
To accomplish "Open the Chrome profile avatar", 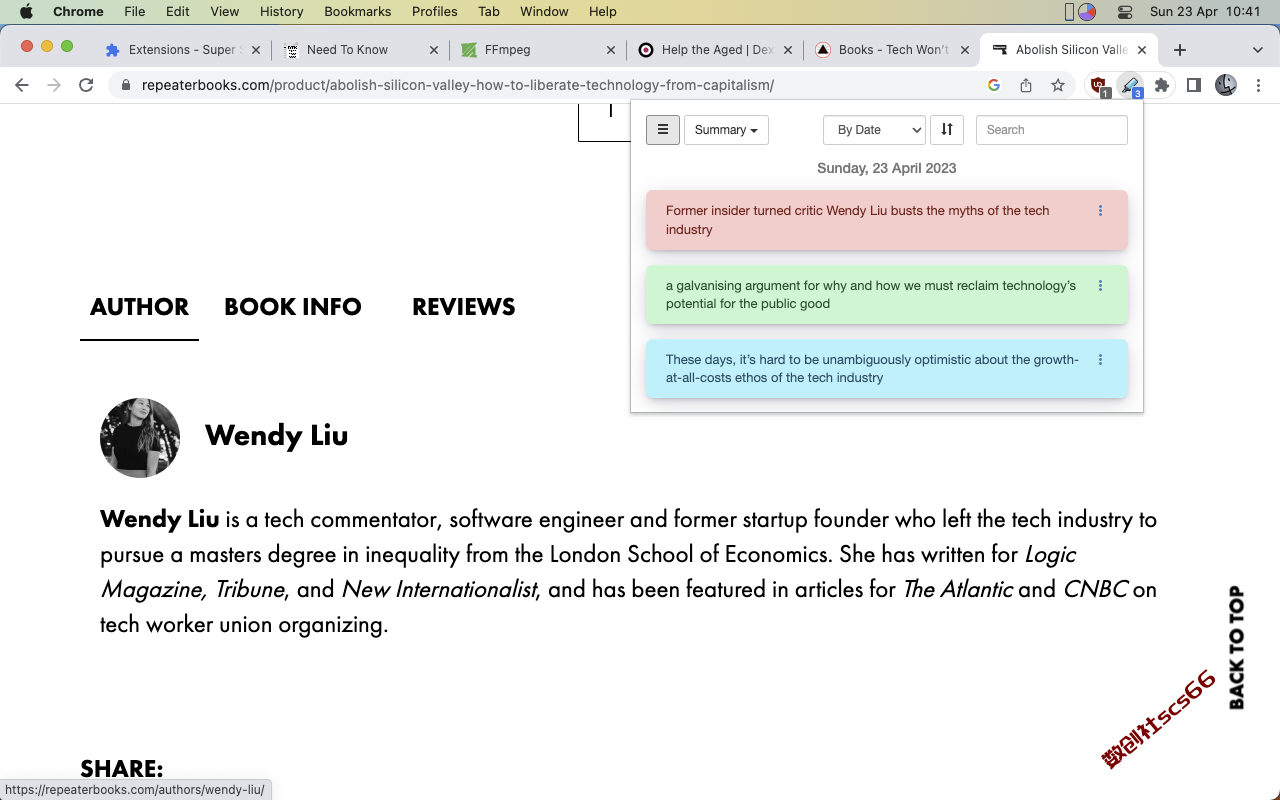I will [x=1226, y=86].
